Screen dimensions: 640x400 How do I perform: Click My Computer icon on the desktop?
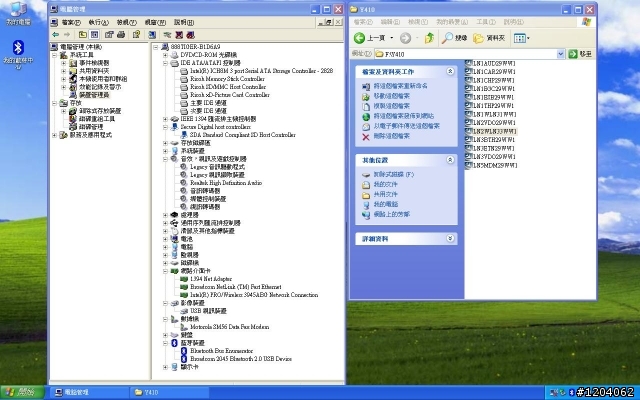tap(18, 9)
